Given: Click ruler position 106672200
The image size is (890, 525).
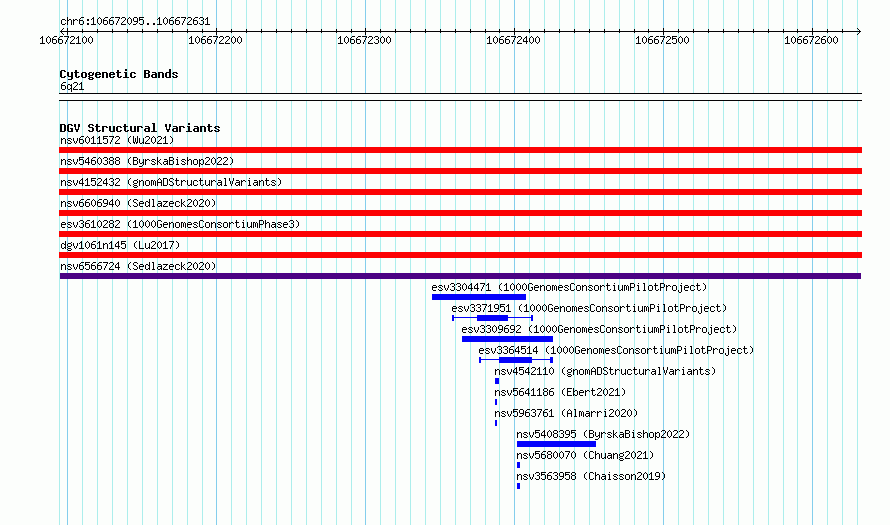Looking at the screenshot, I should (x=216, y=40).
